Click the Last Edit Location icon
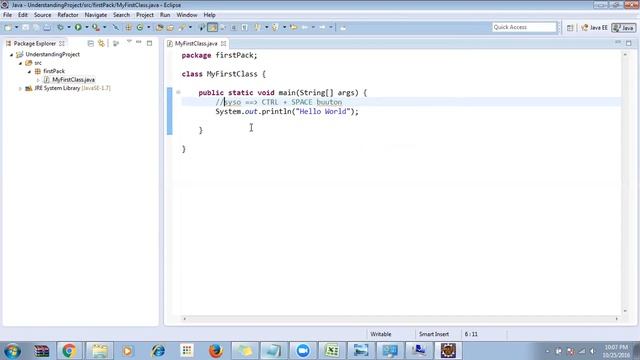Viewport: 640px width, 360px height. point(293,27)
